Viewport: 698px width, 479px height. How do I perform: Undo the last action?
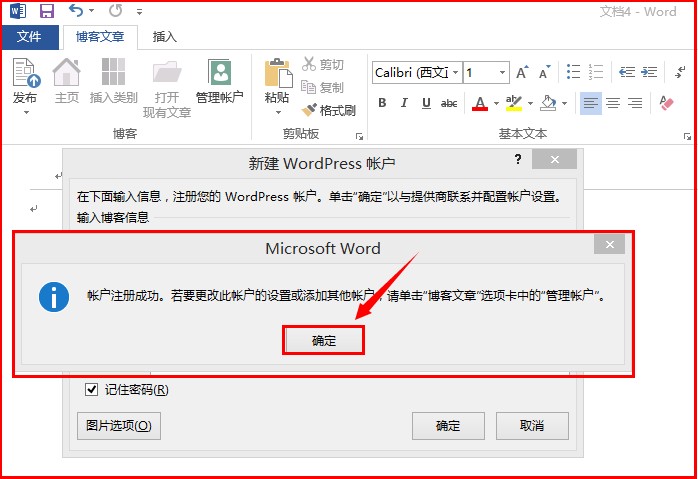click(x=76, y=11)
